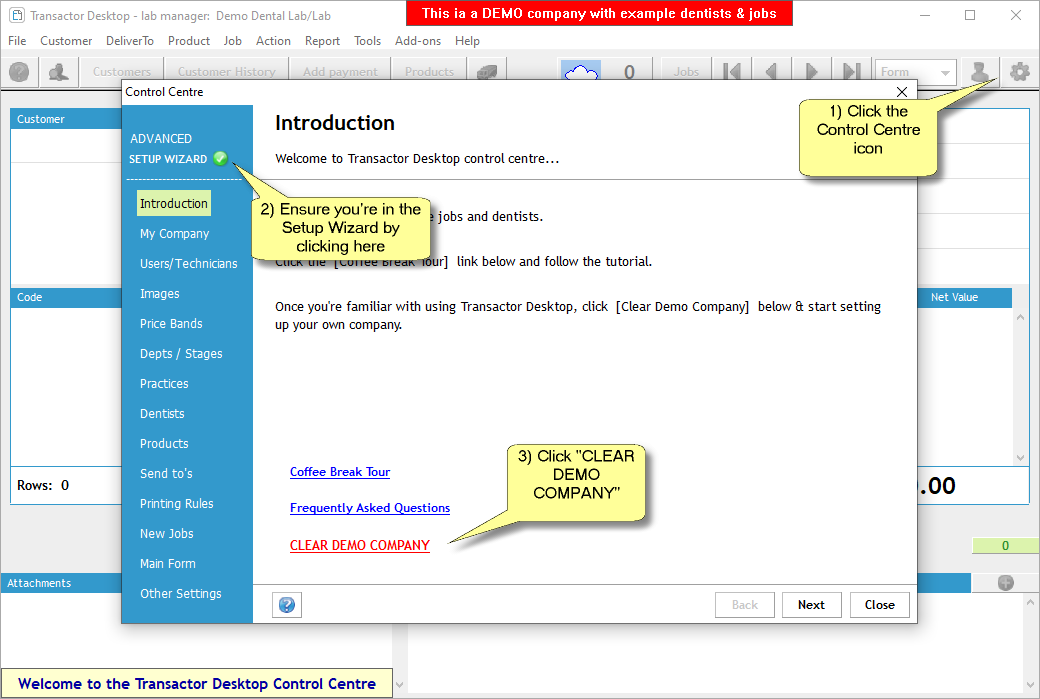Screen dimensions: 1040x699
Task: Click the Next button
Action: click(x=811, y=605)
